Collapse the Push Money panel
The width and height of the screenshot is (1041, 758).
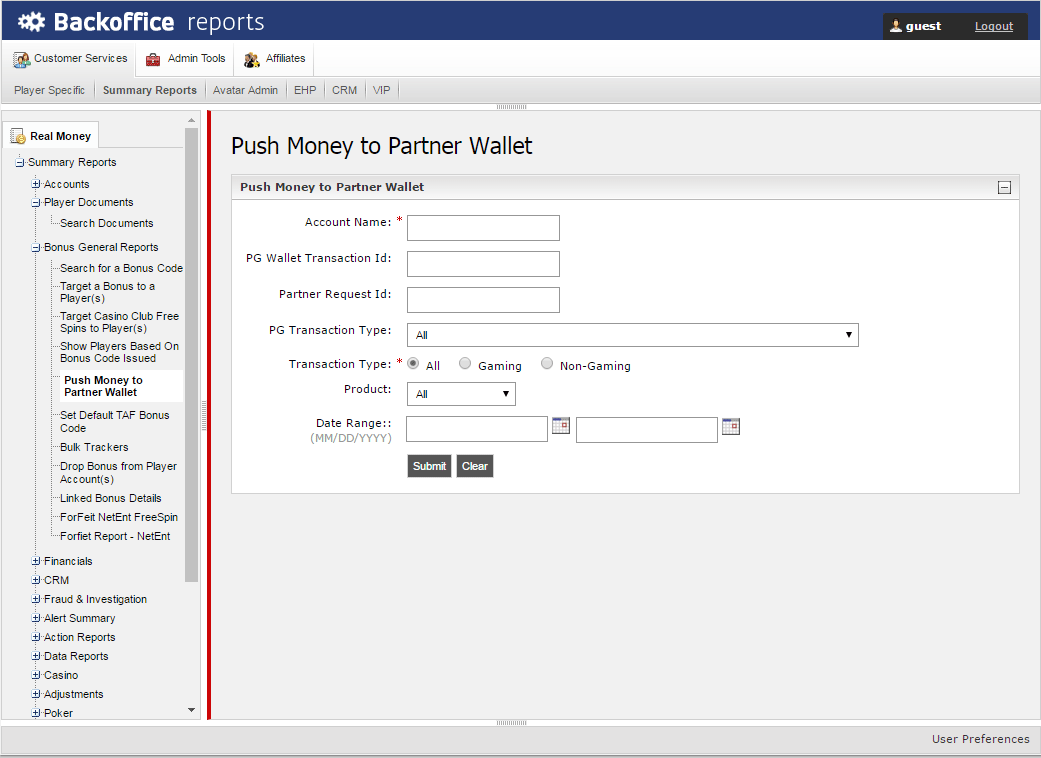(x=1004, y=187)
